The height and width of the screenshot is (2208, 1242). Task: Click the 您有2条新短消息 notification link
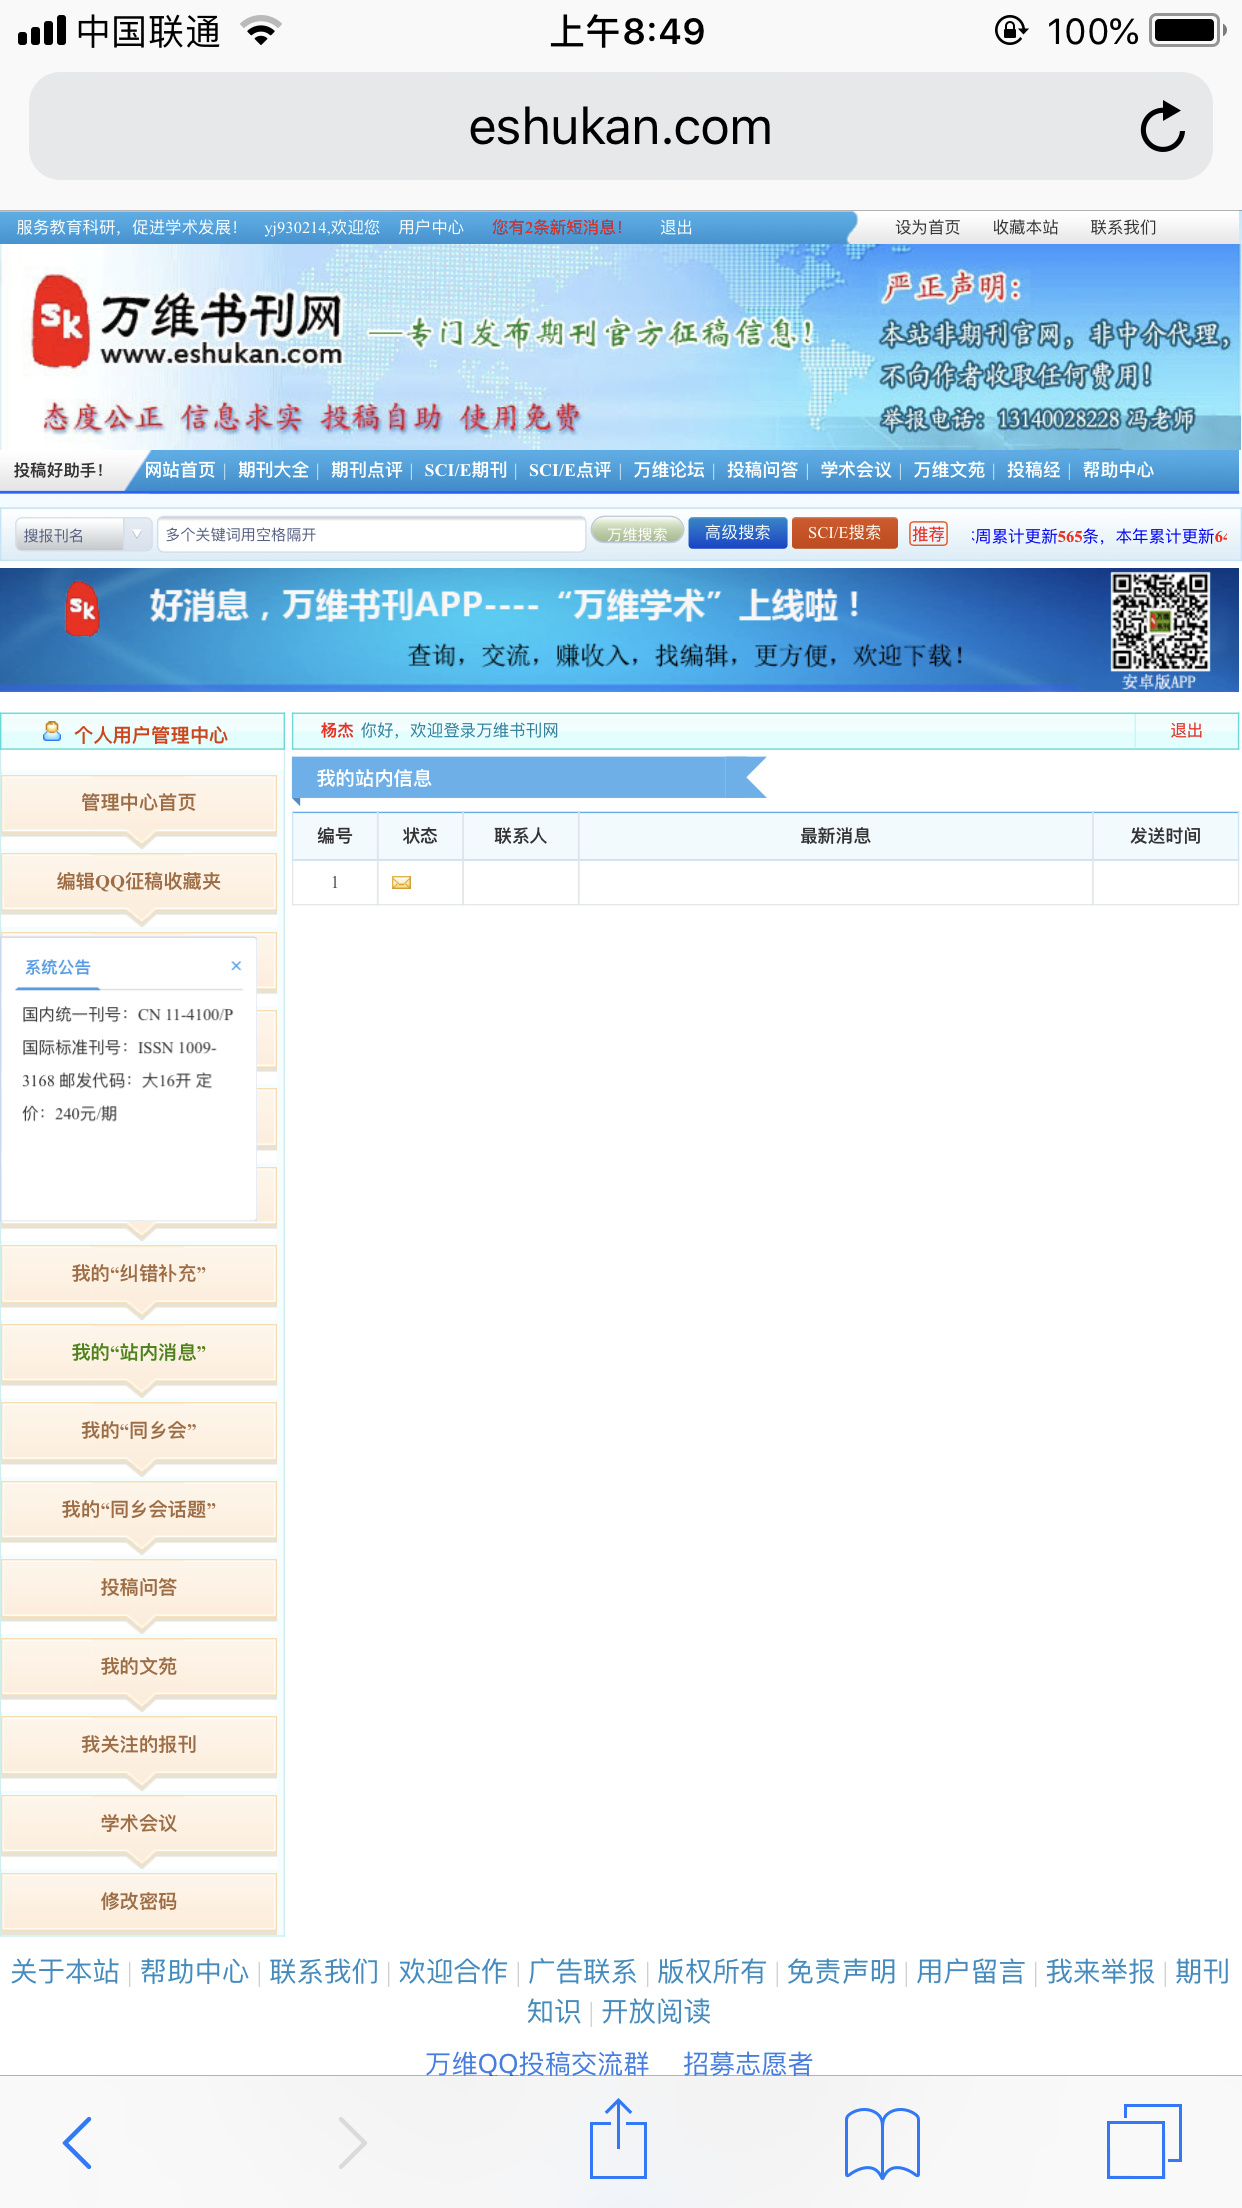[556, 227]
